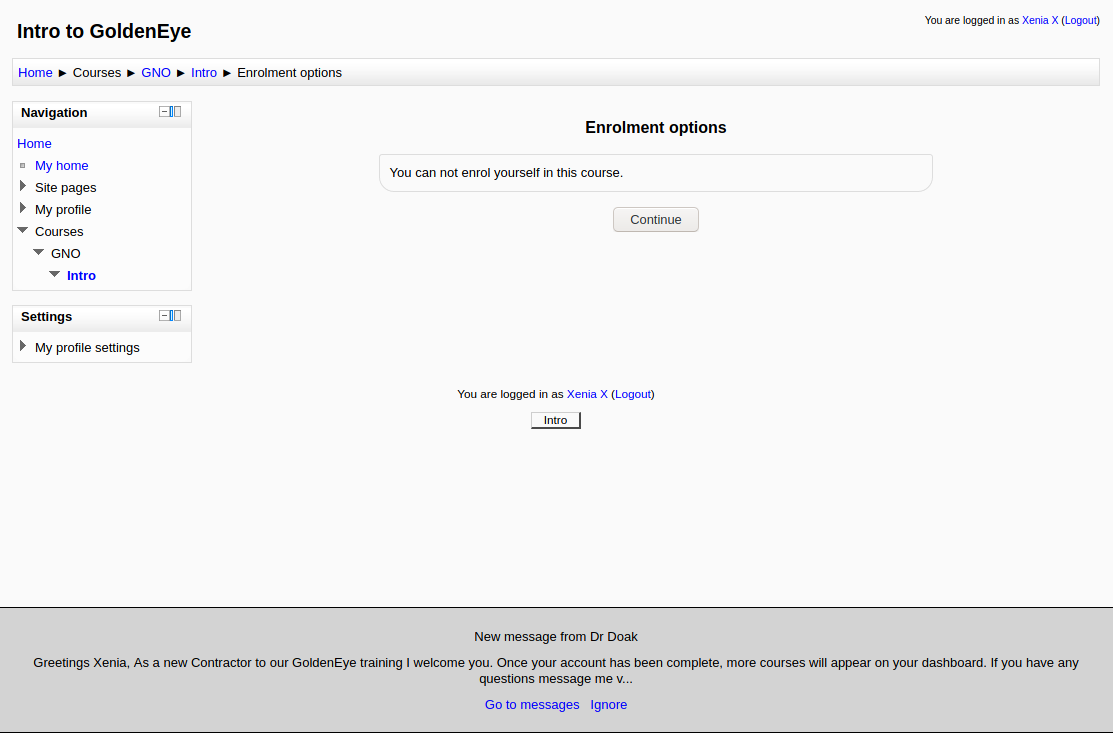Click 'New message from Dr Doak' text
Screen dimensions: 1113x733
[x=556, y=636]
